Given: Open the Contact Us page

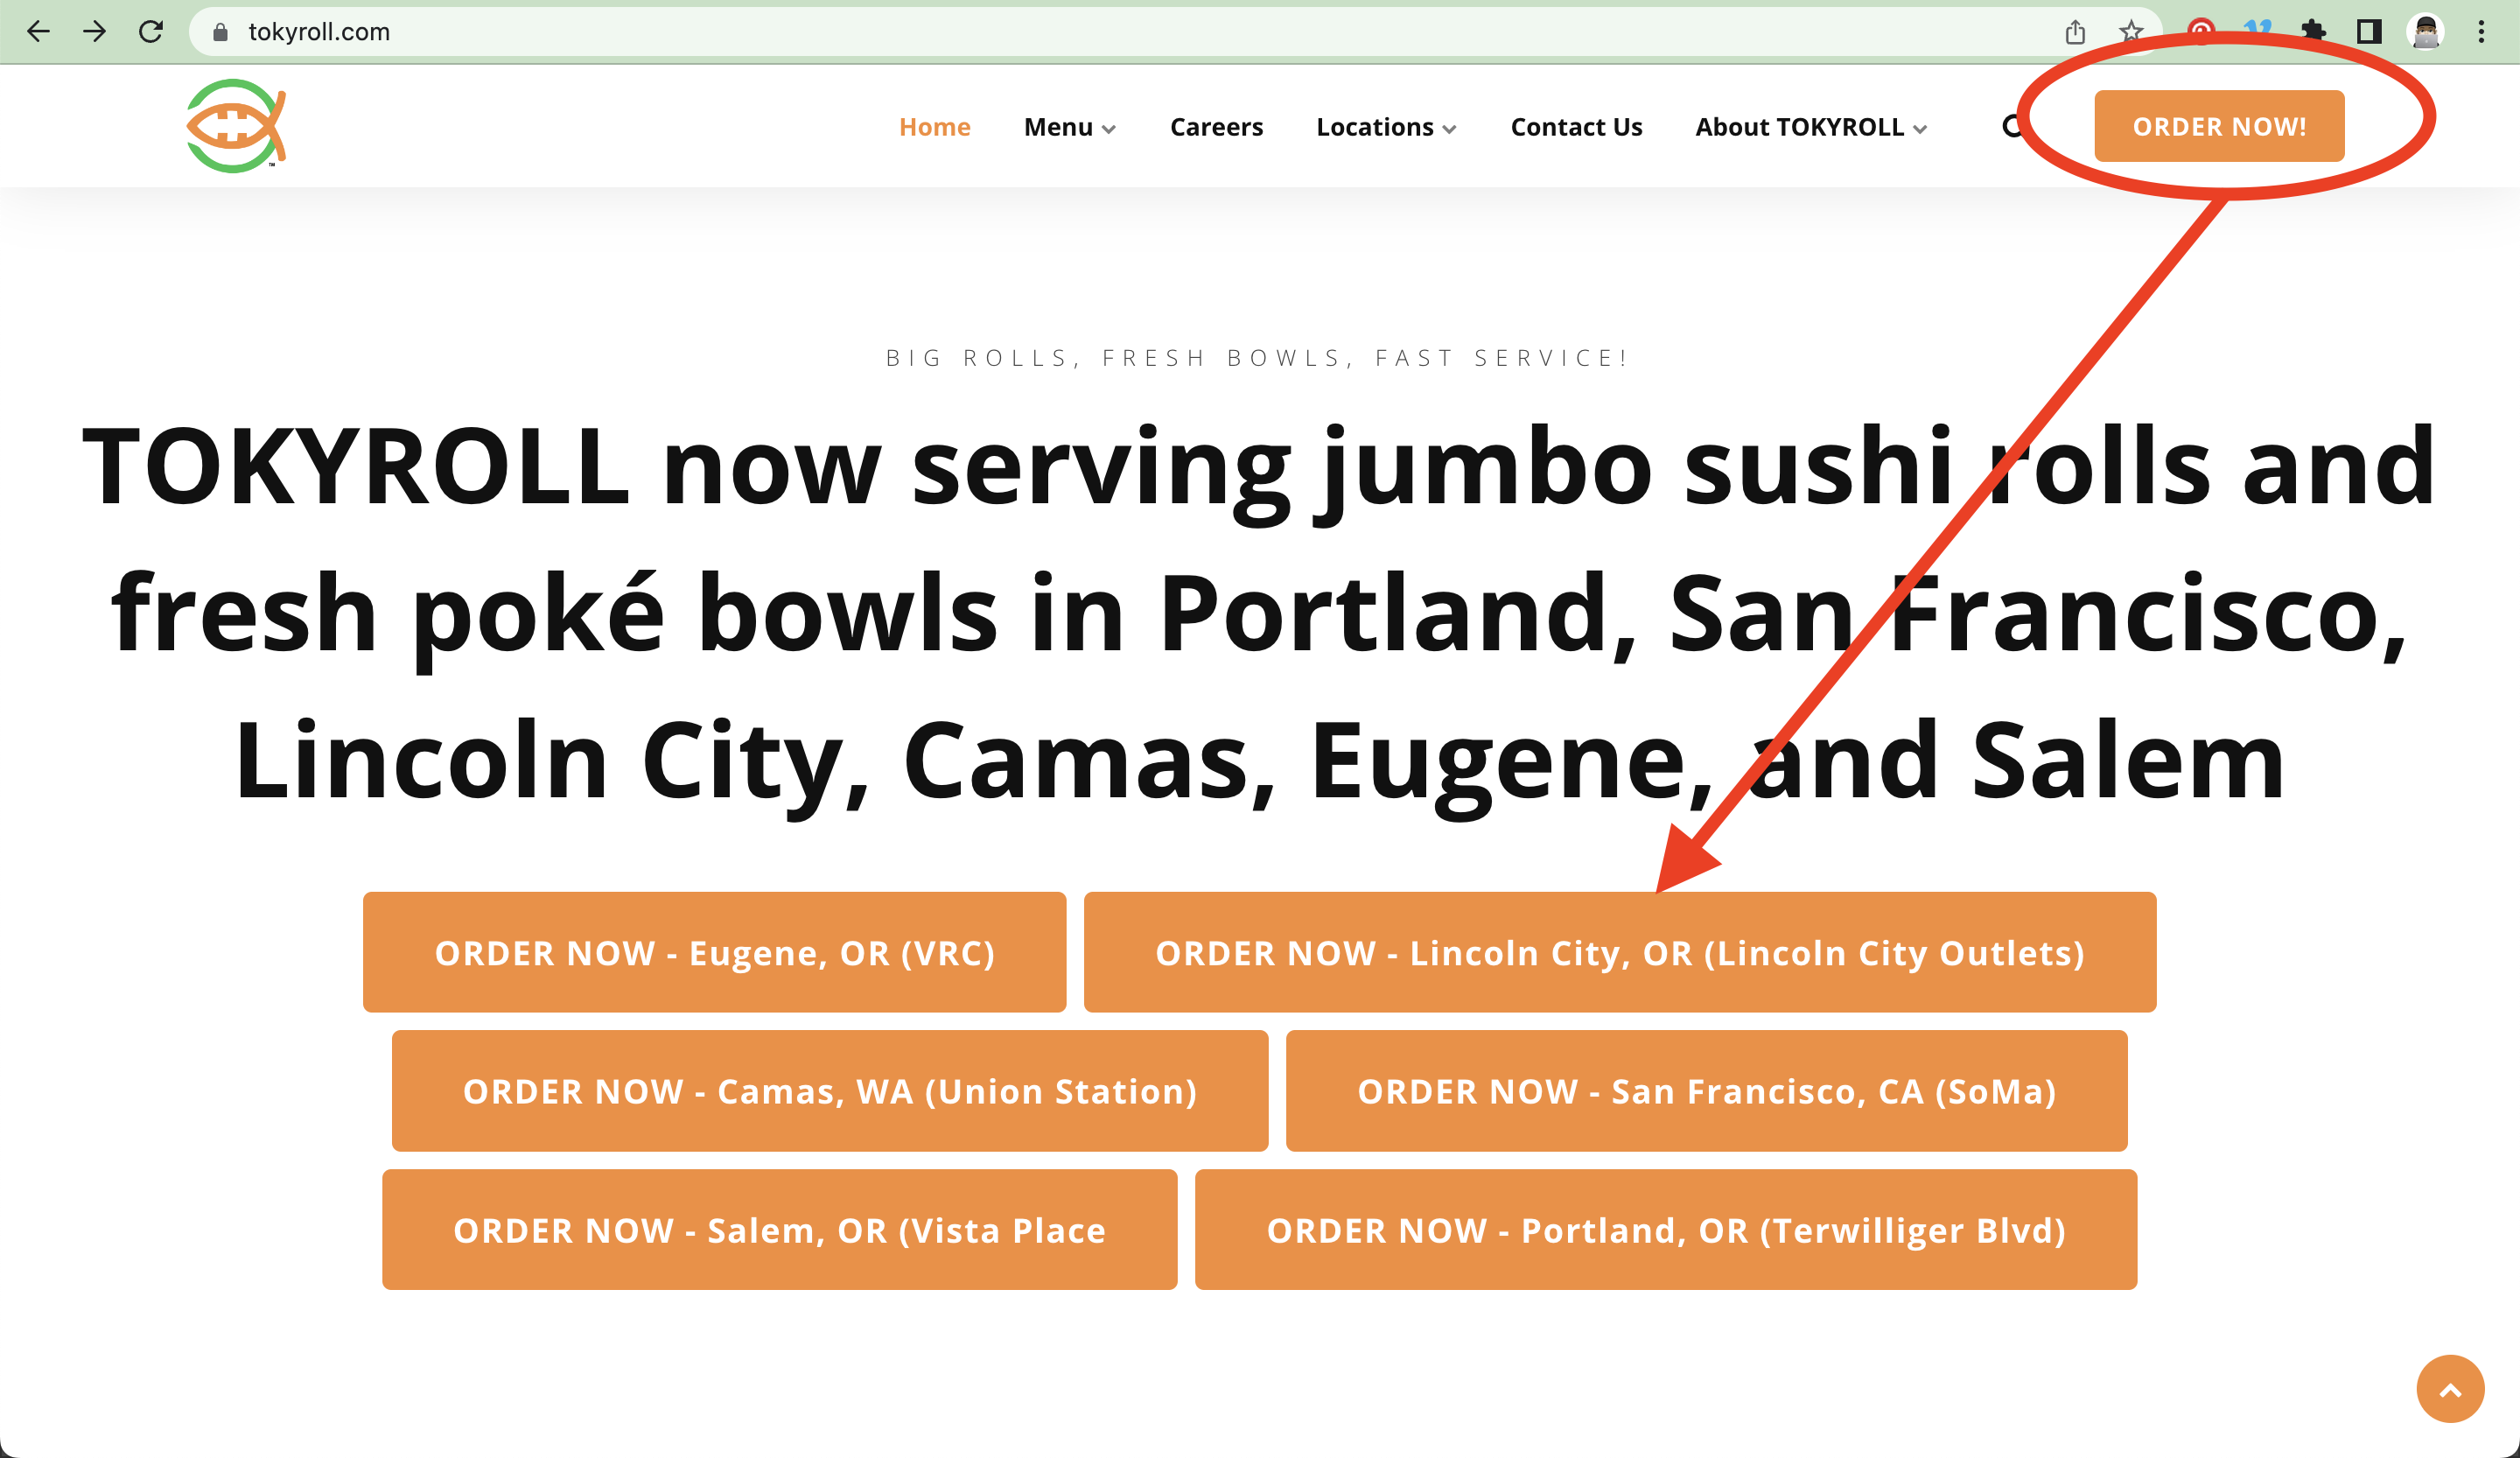Looking at the screenshot, I should (x=1576, y=127).
